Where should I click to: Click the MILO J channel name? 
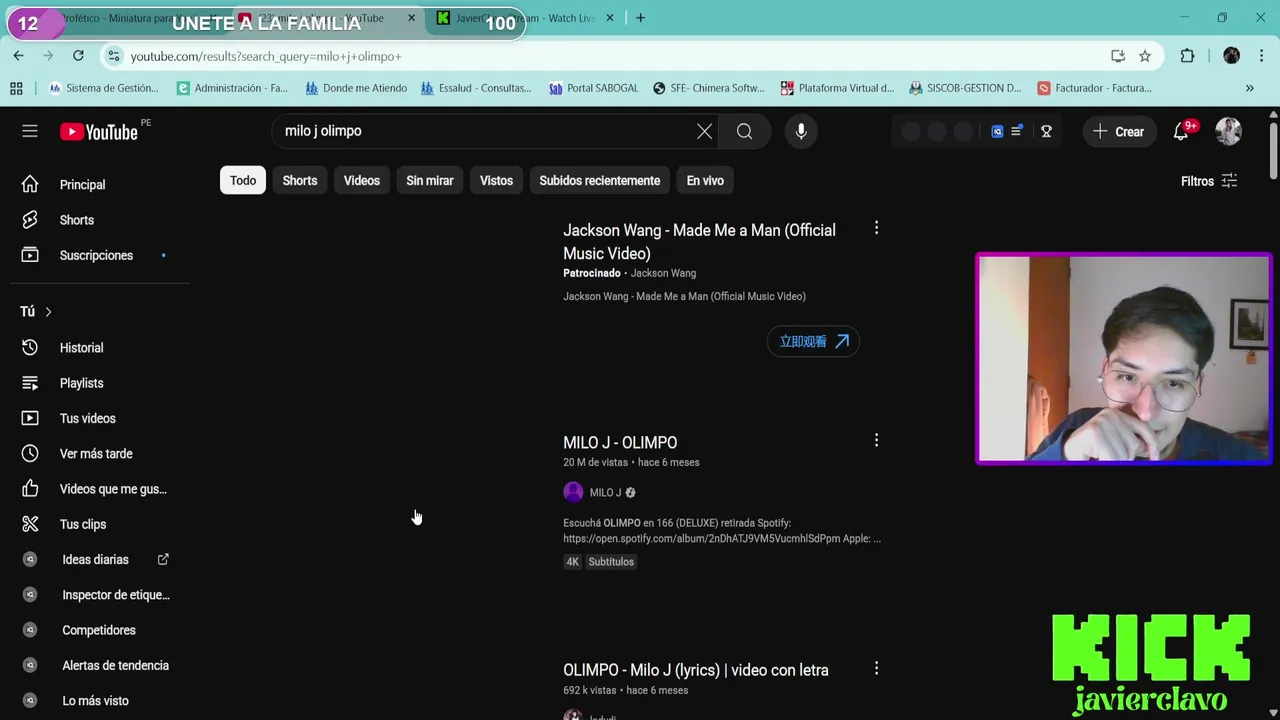[x=605, y=492]
